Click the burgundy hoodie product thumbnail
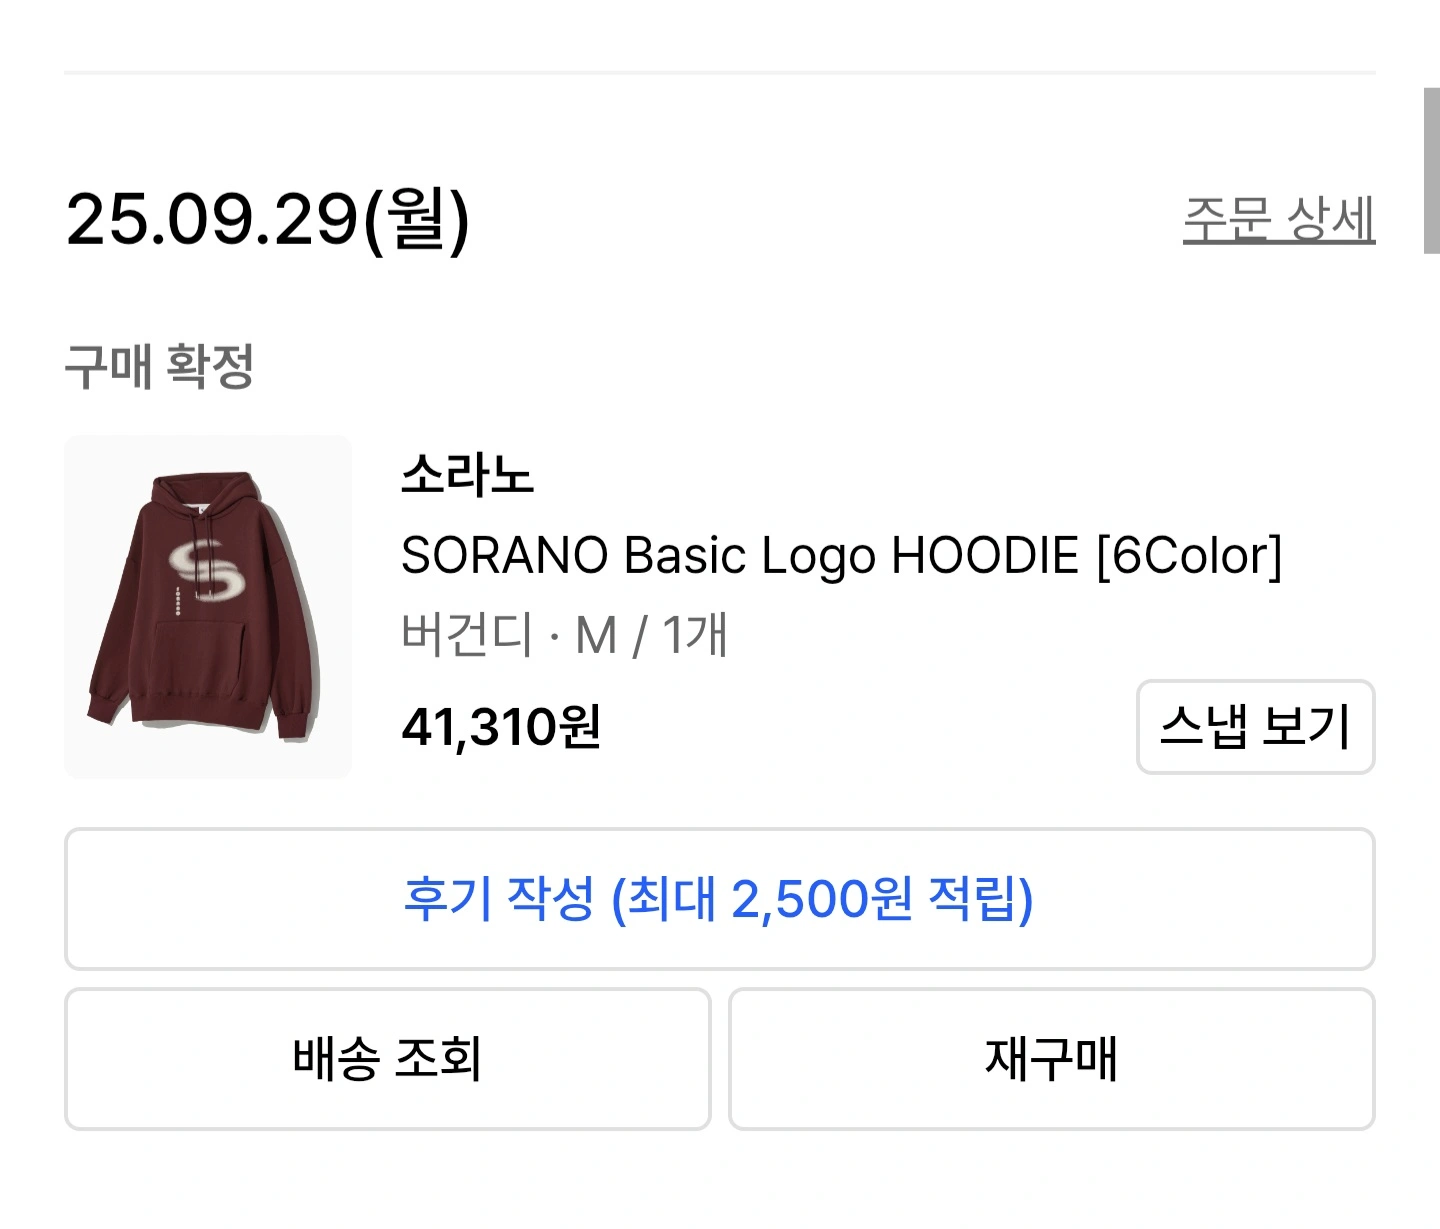This screenshot has width=1440, height=1229. point(208,606)
